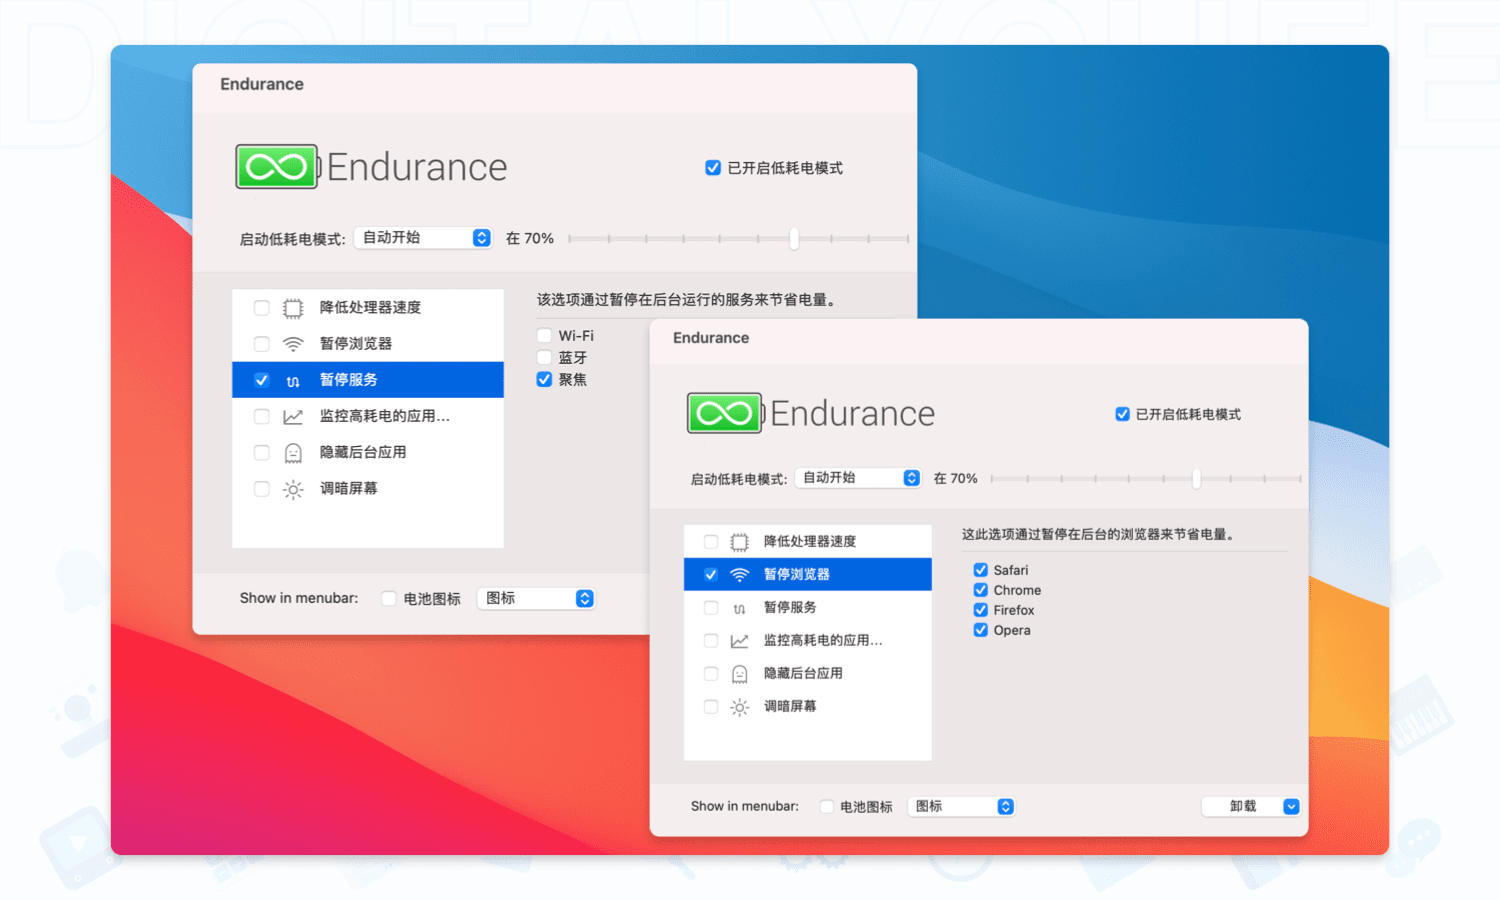The width and height of the screenshot is (1500, 900).
Task: Enable 电池图标 checkbox in back window
Action: 388,599
